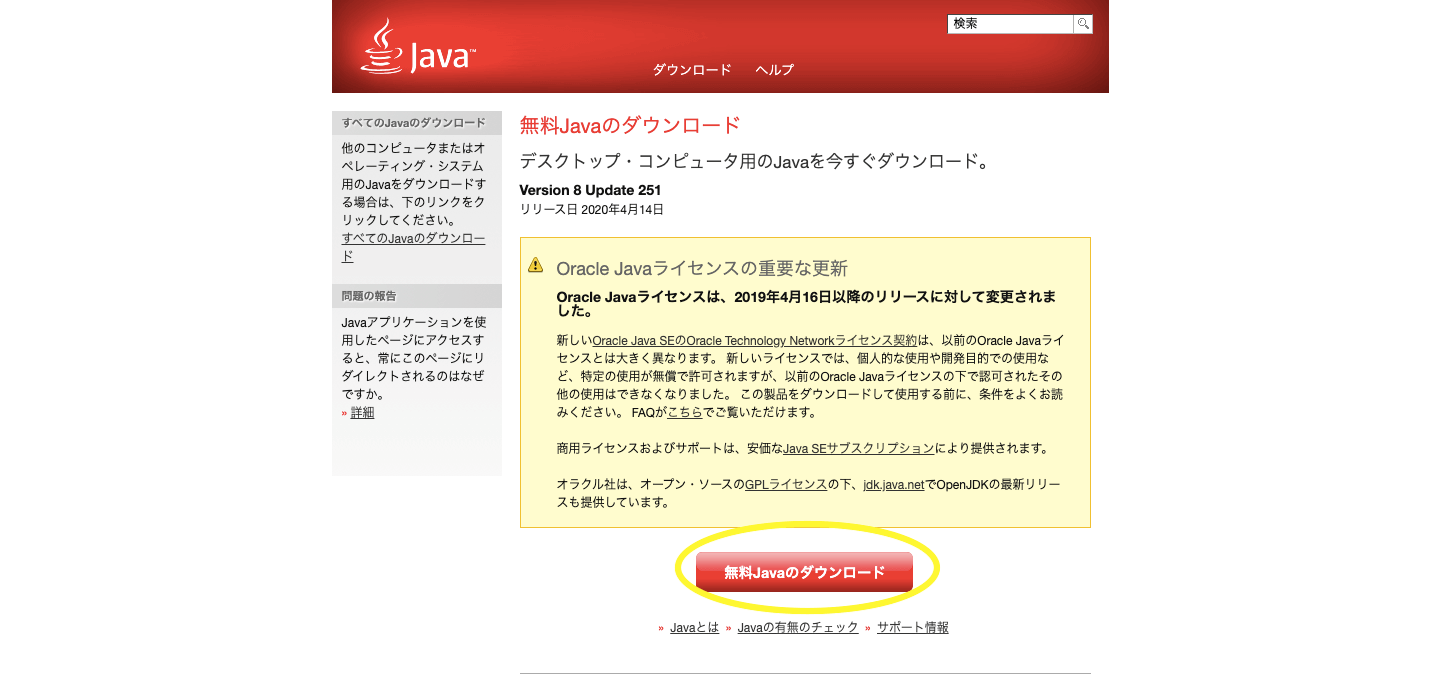
Task: Click the yellow warning triangle icon
Action: point(536,266)
